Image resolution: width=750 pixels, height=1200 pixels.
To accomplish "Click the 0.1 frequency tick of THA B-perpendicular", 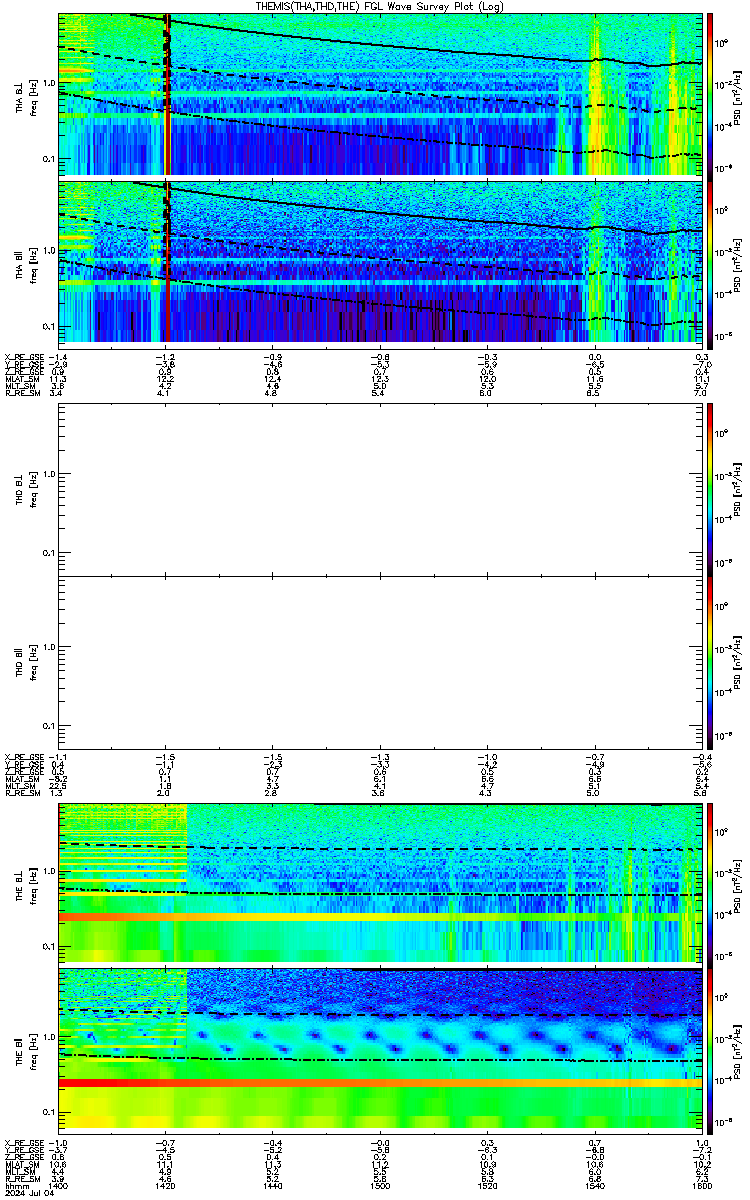I will (x=48, y=159).
